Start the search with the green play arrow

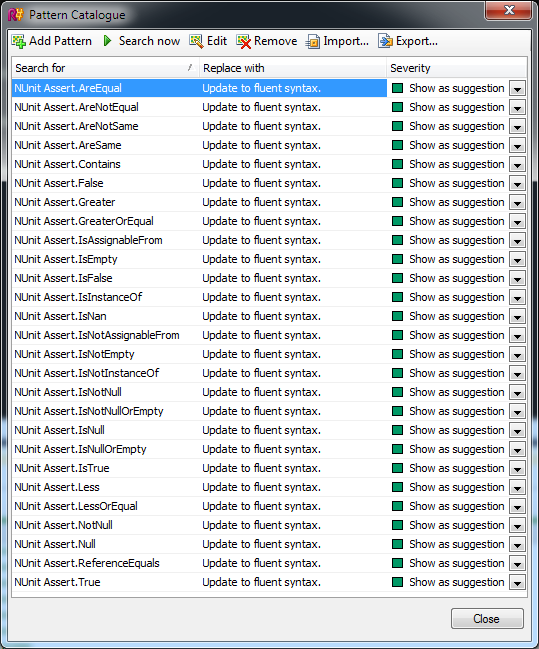[108, 41]
